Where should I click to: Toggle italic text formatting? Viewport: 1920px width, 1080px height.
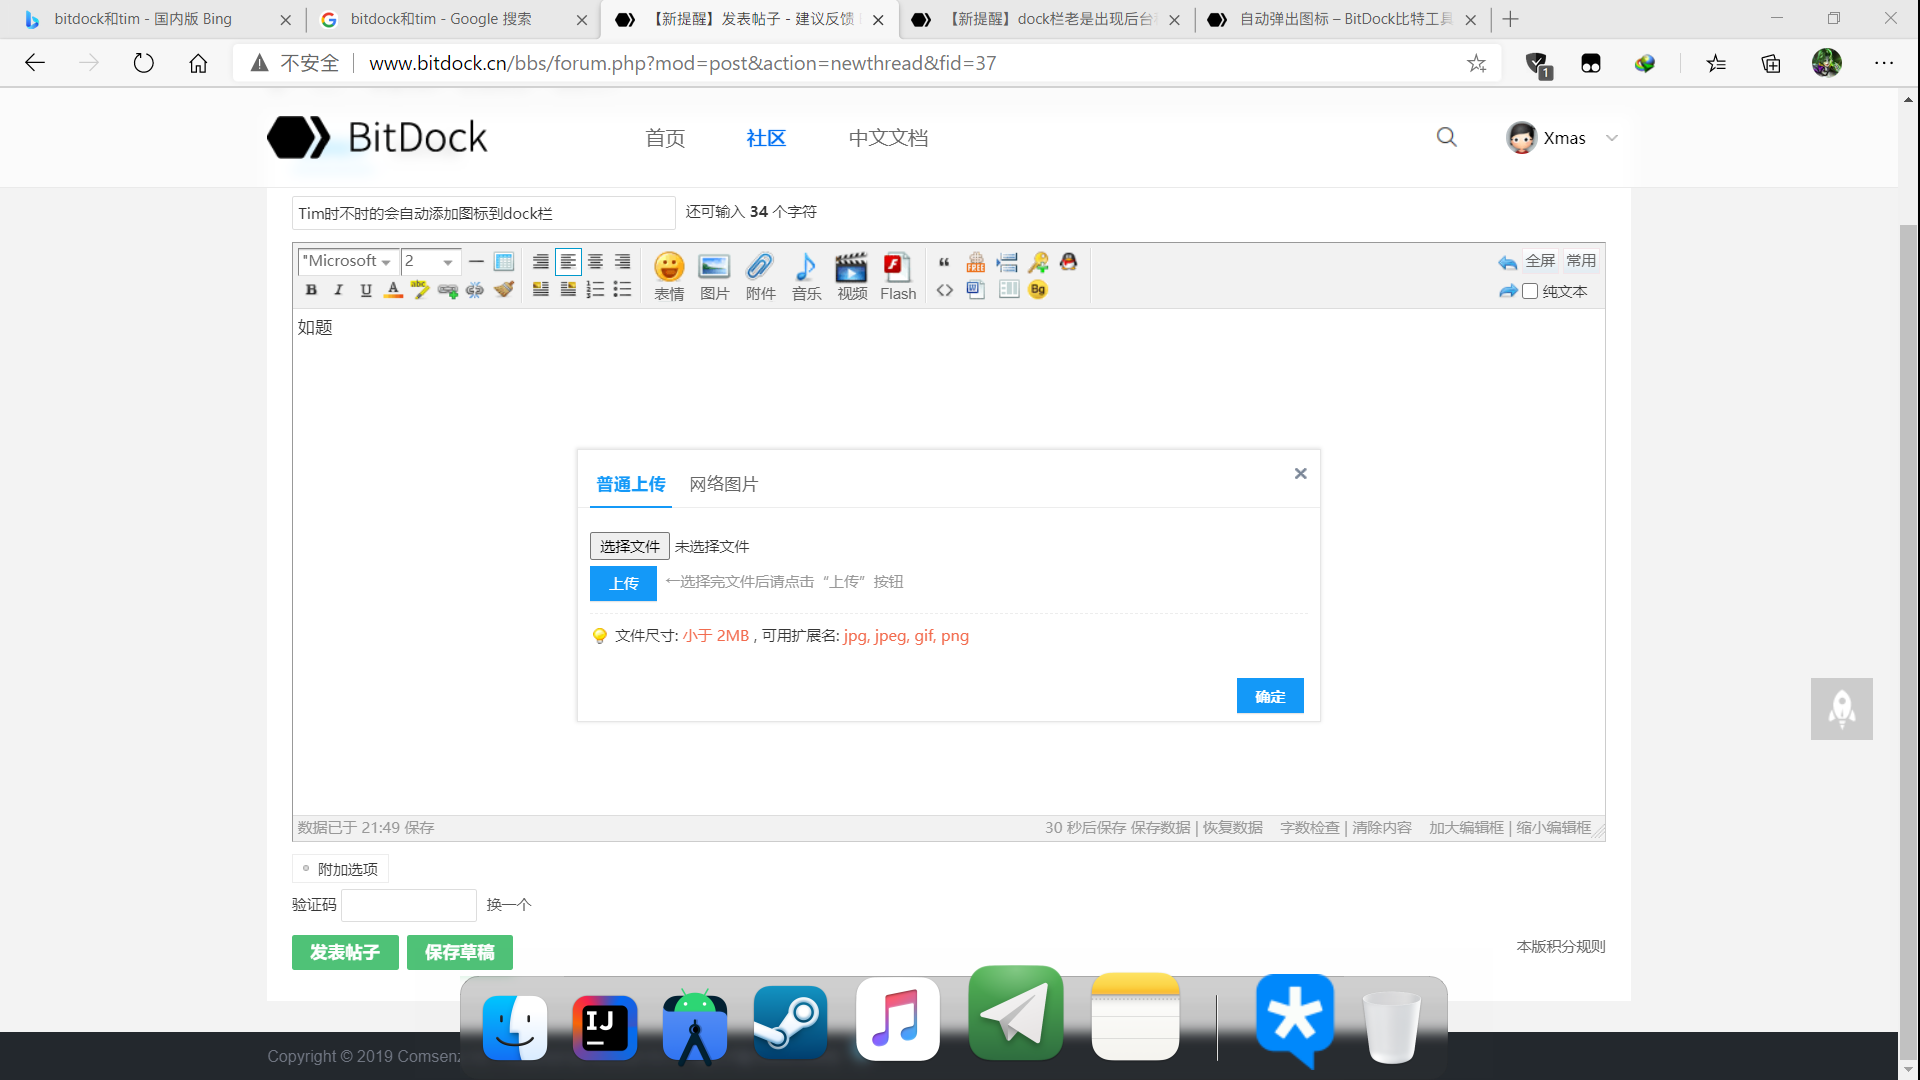338,290
